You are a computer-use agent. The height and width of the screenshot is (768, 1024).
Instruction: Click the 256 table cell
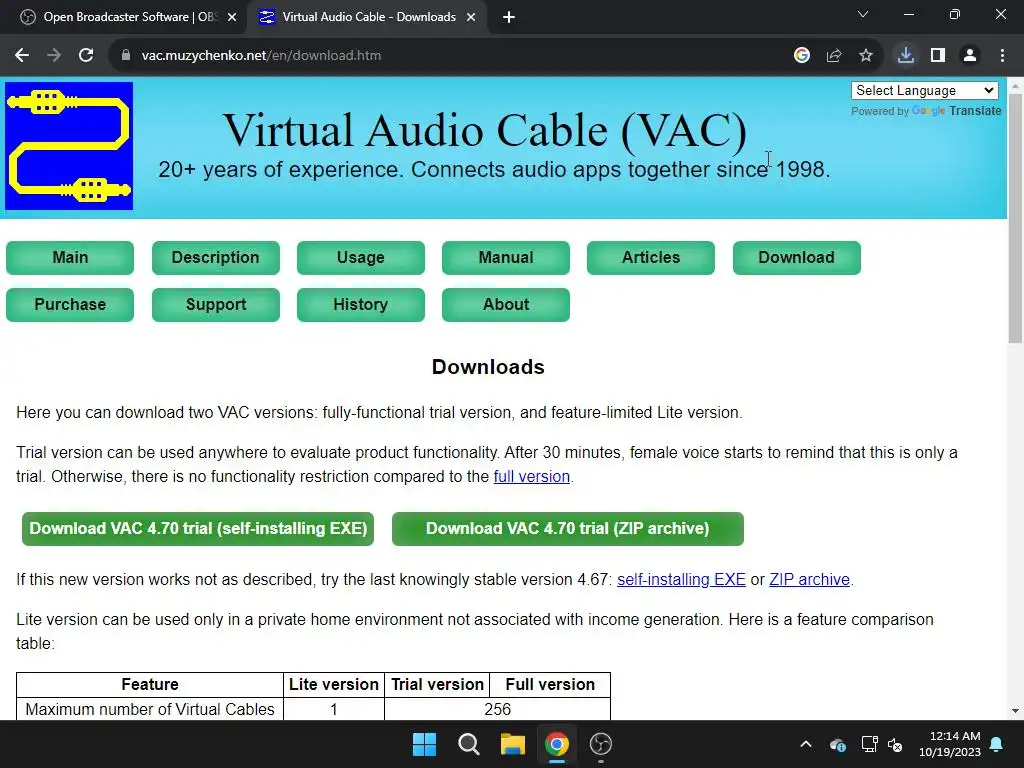[x=497, y=709]
